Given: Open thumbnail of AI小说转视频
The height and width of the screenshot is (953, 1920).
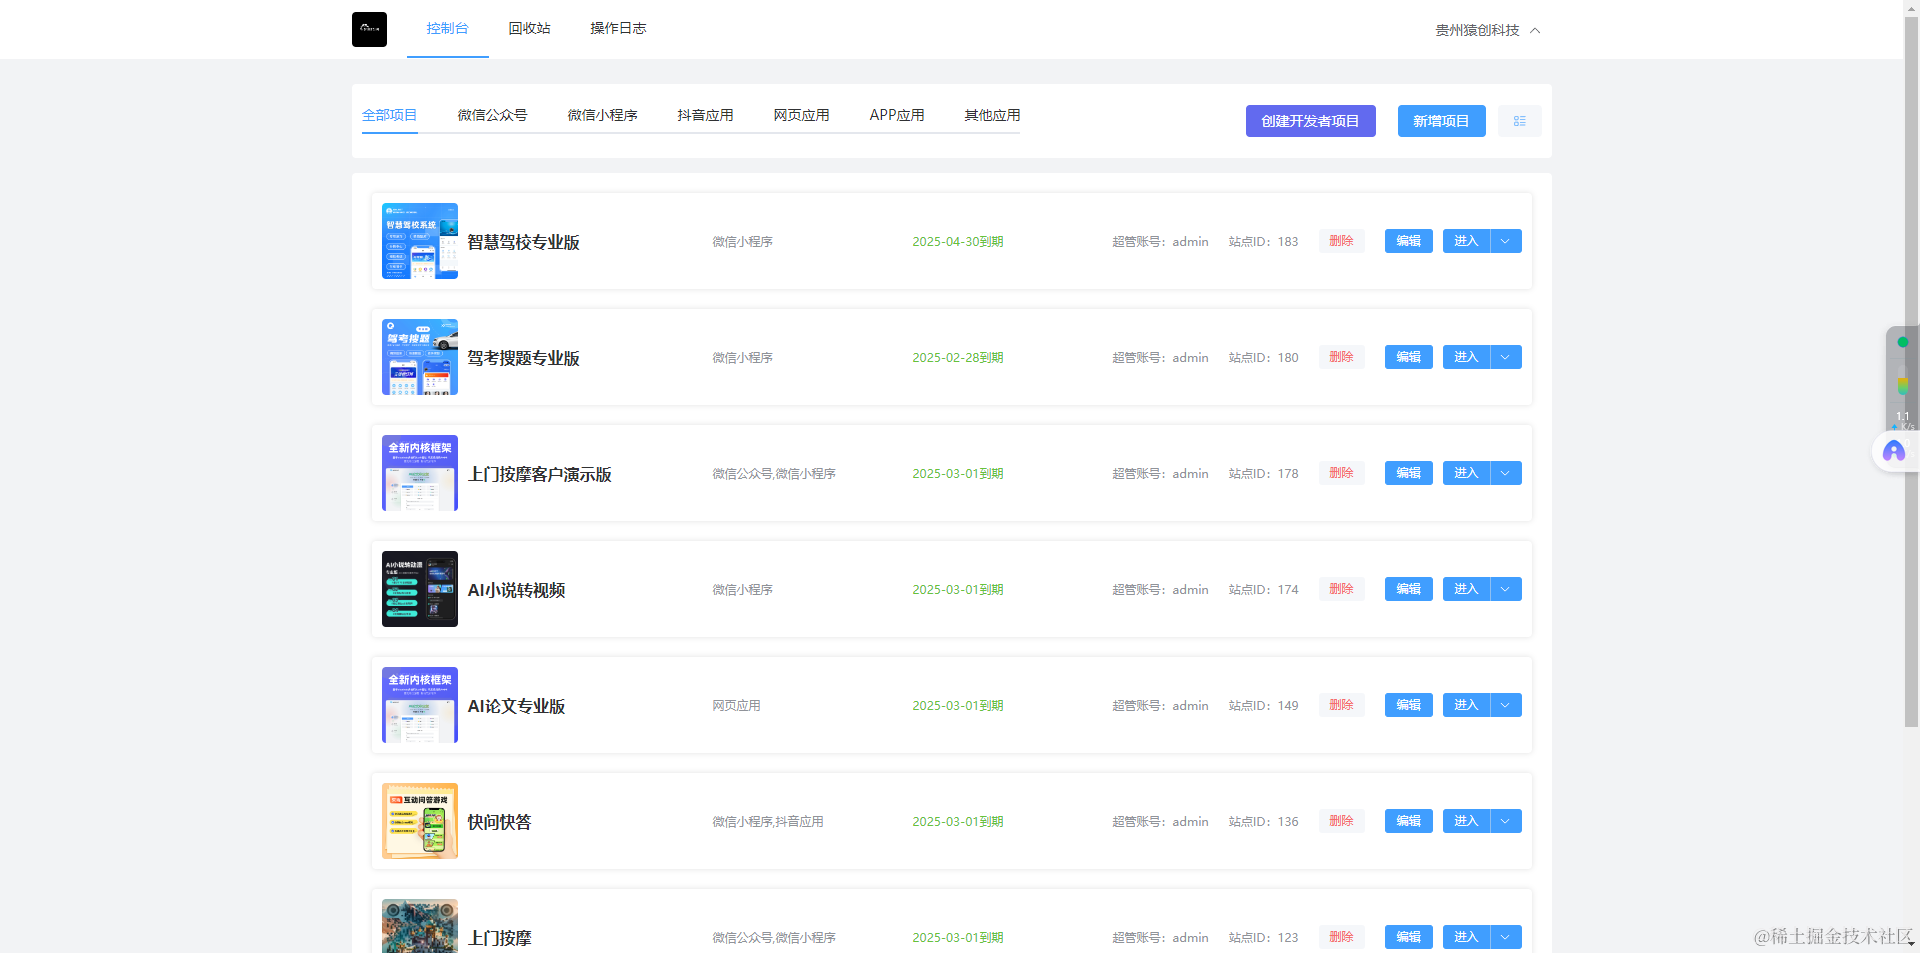Looking at the screenshot, I should [x=420, y=589].
